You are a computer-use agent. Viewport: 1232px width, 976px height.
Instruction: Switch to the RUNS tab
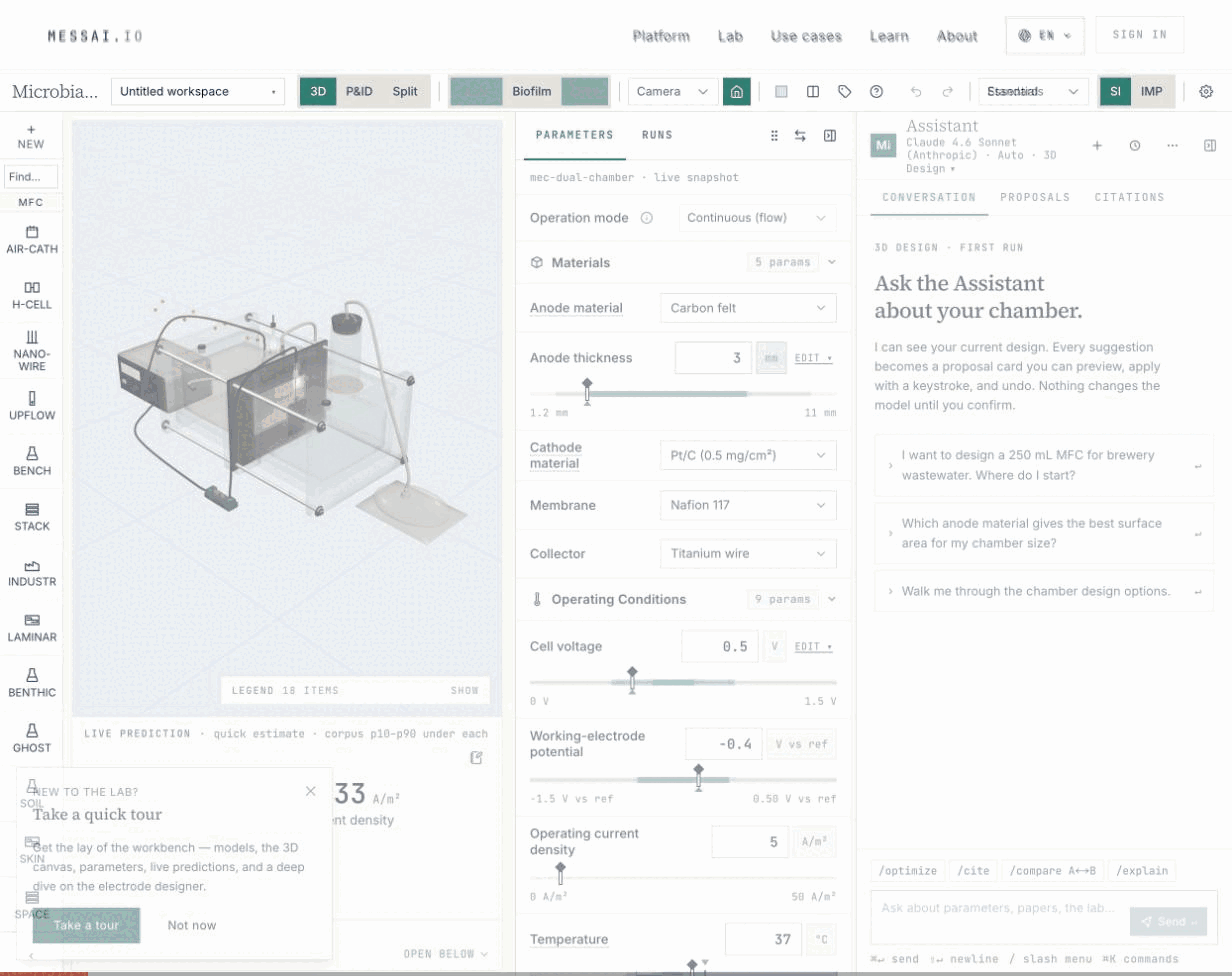pos(657,135)
